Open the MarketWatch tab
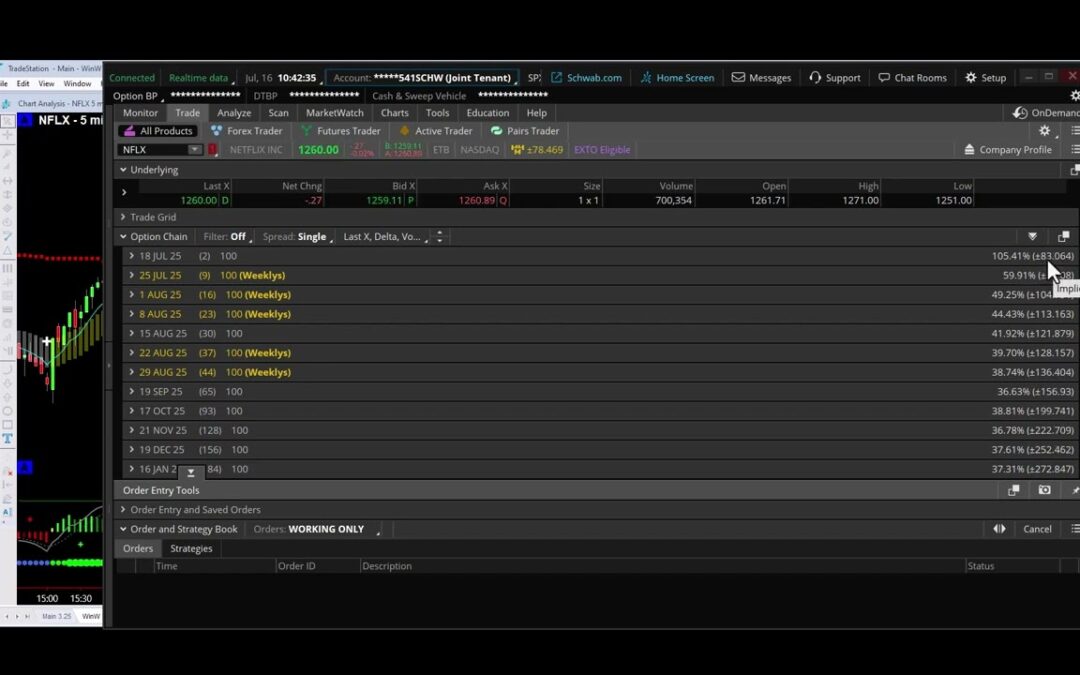Viewport: 1080px width, 675px height. pos(335,113)
